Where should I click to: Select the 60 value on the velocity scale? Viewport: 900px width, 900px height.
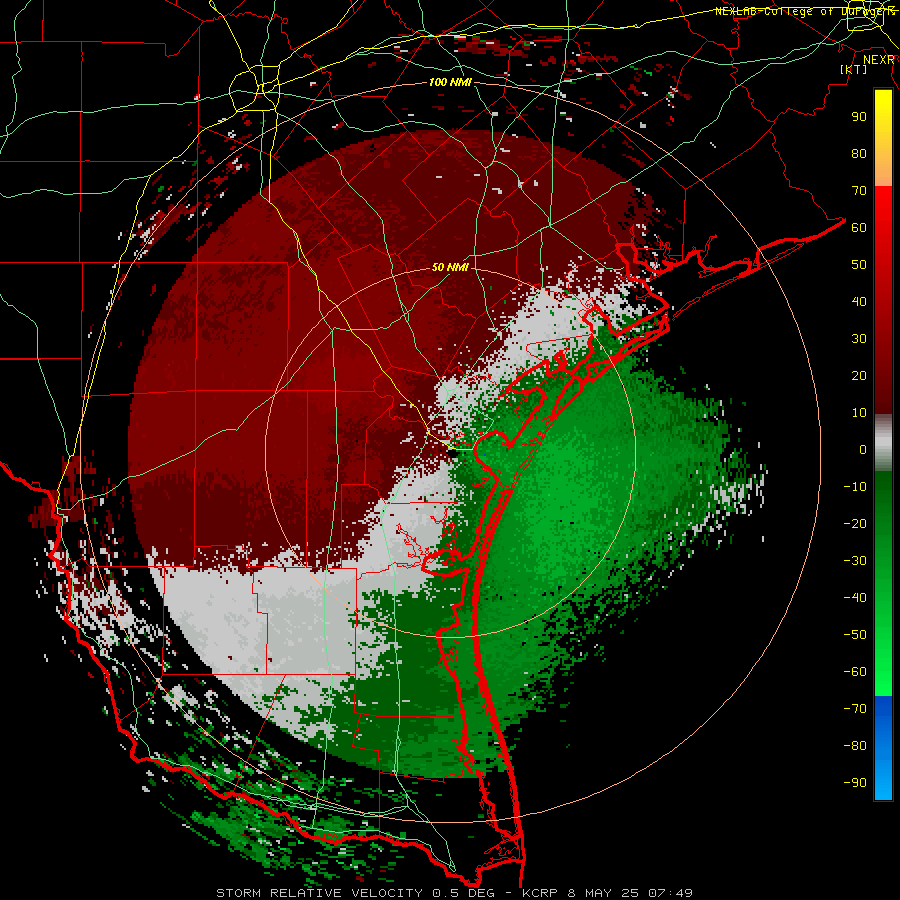(859, 227)
